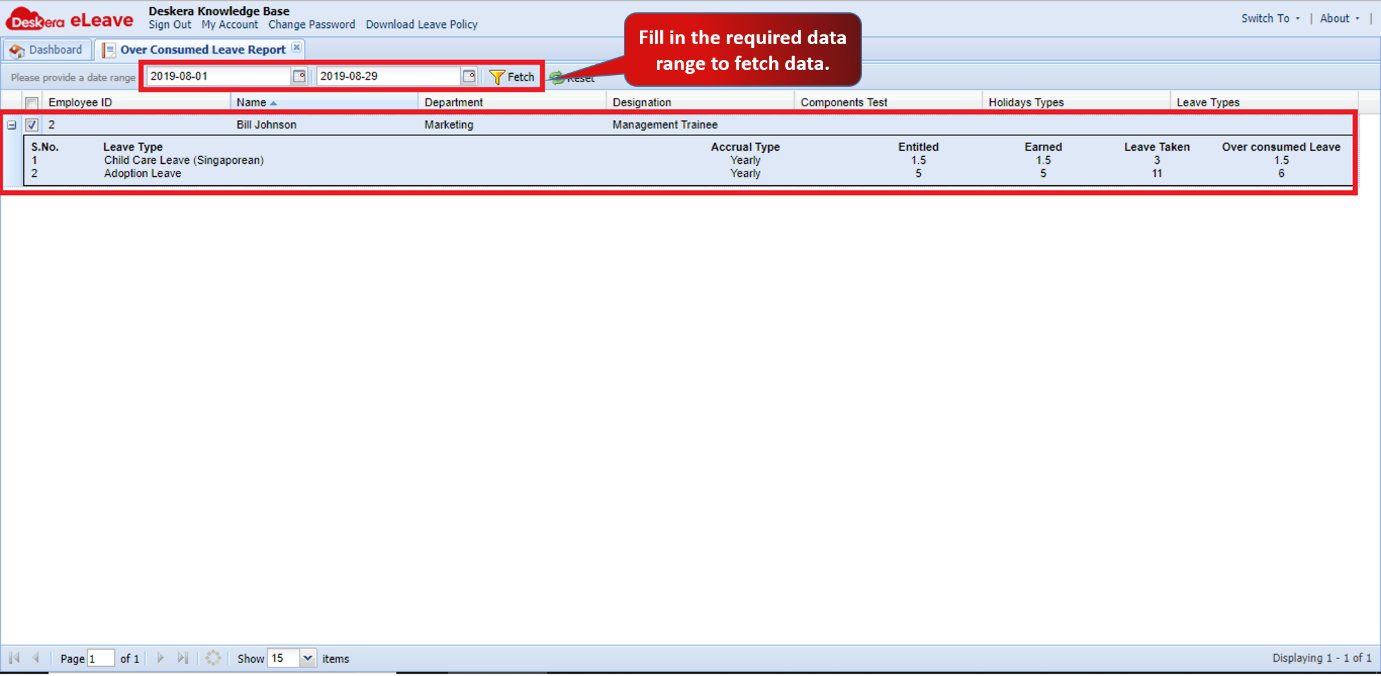Click the Sign Out link

point(170,25)
